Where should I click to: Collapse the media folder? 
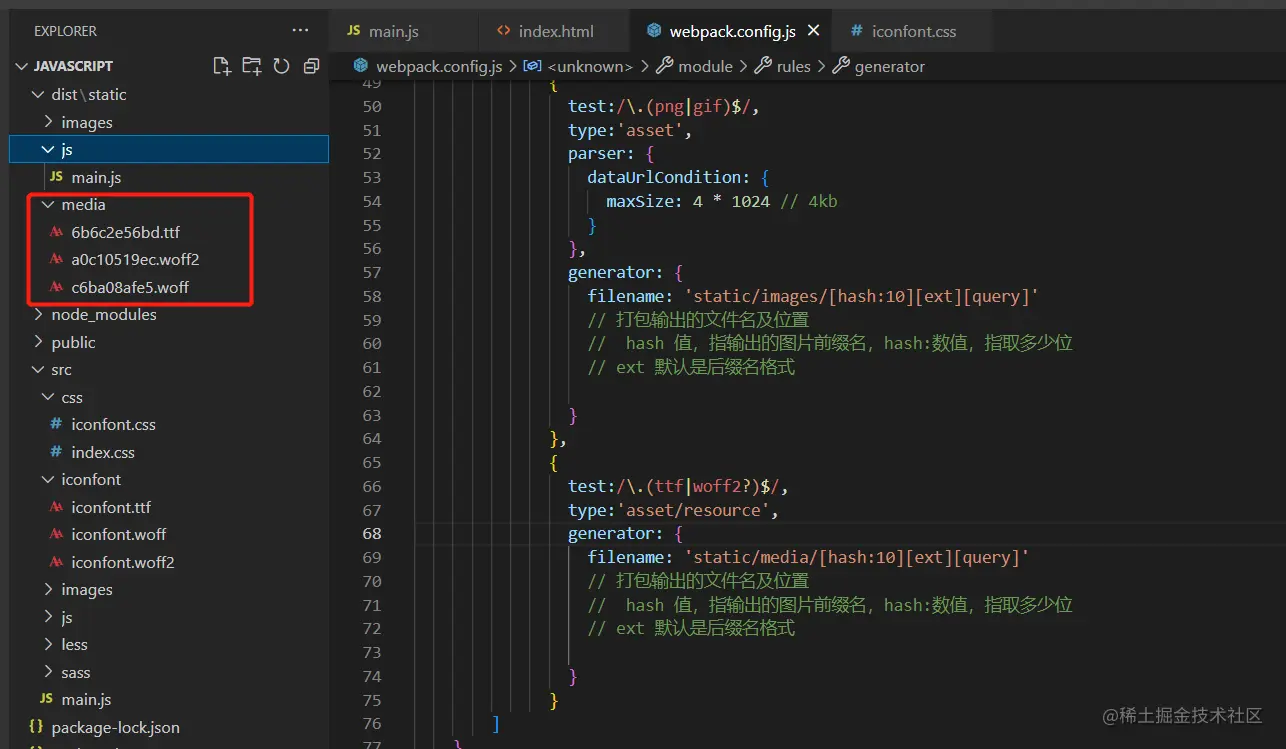tap(83, 204)
